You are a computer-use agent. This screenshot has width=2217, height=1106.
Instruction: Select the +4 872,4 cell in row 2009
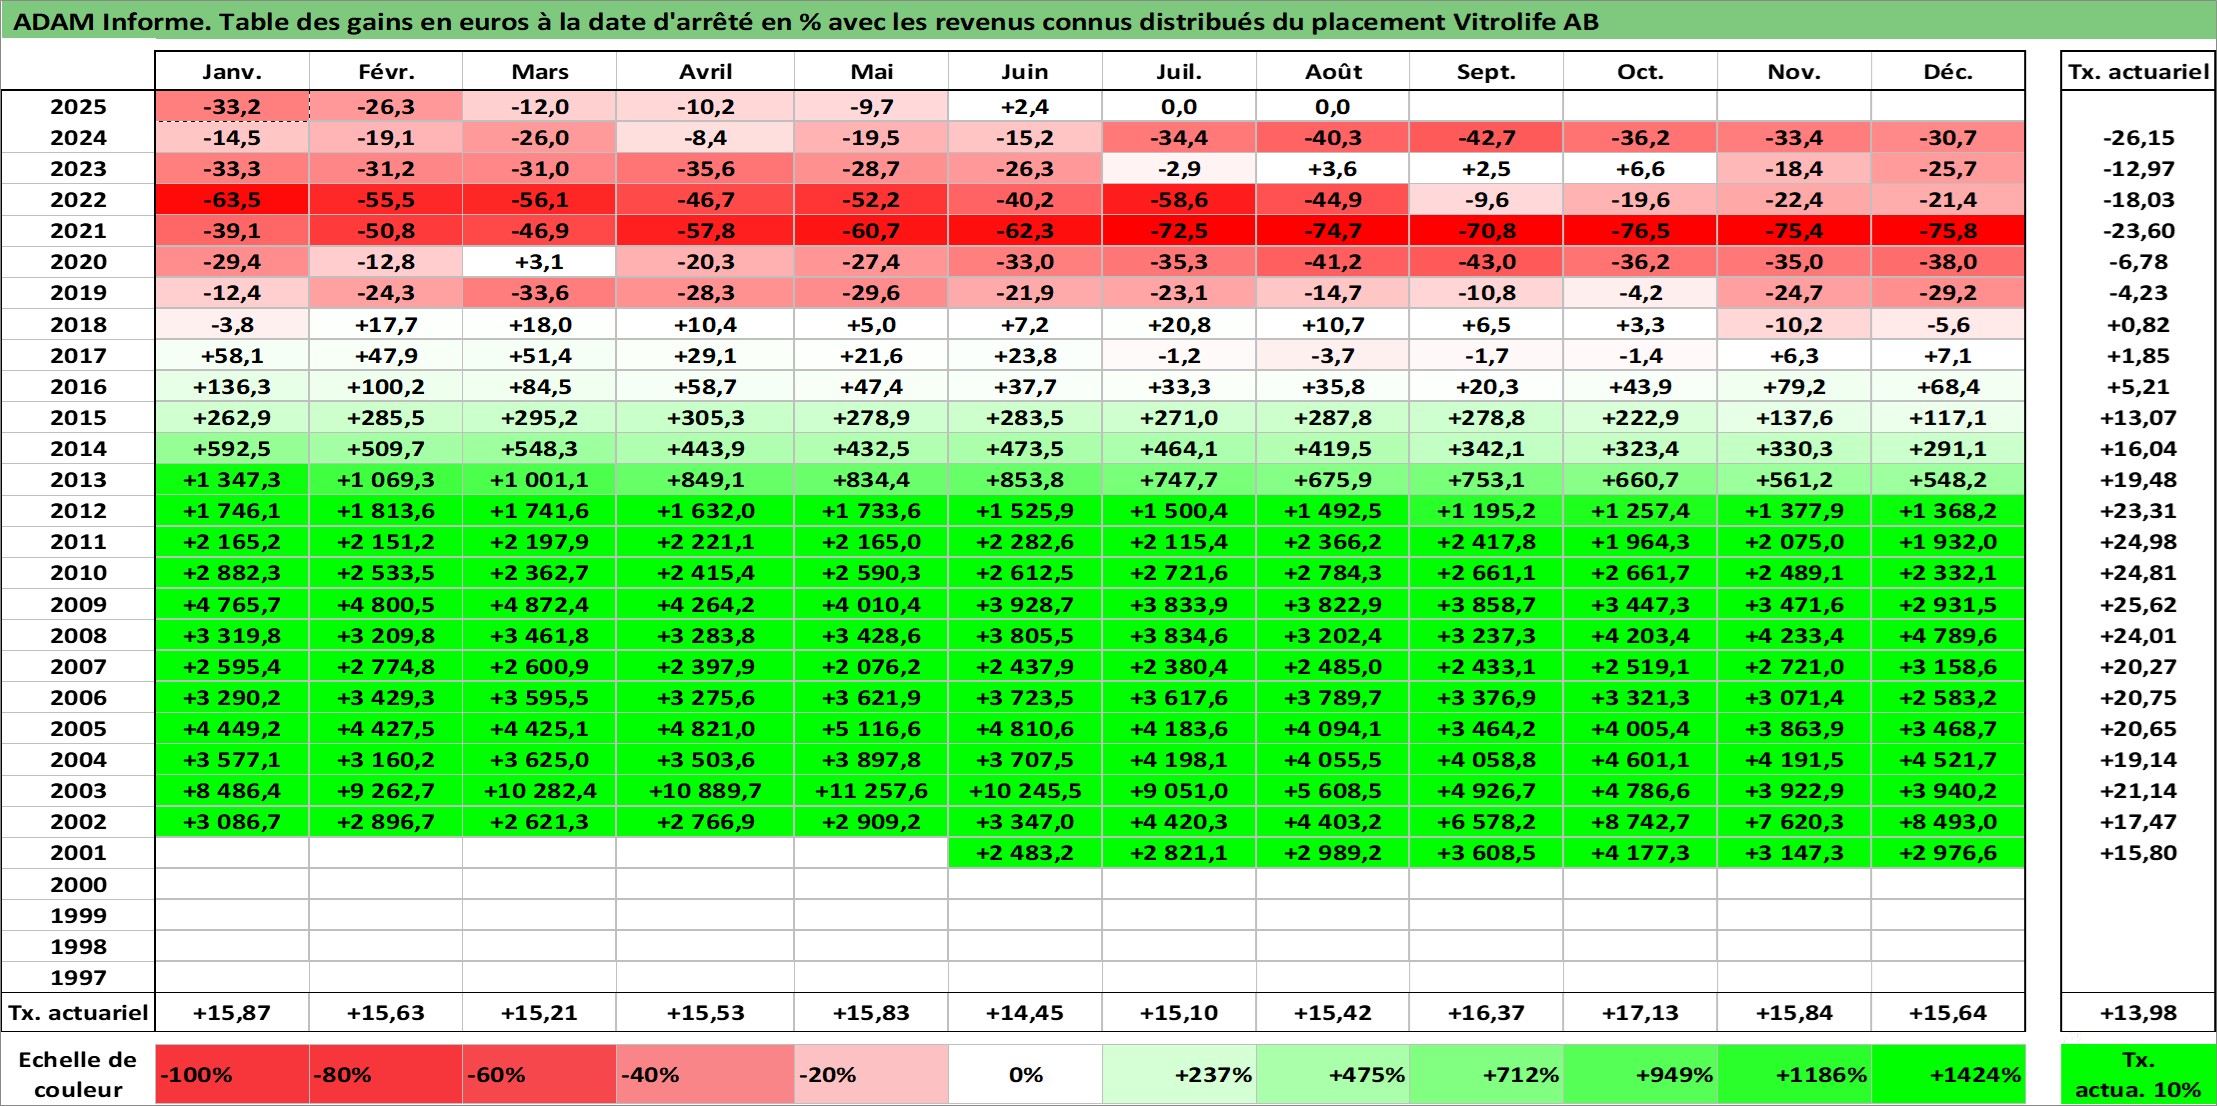point(539,605)
